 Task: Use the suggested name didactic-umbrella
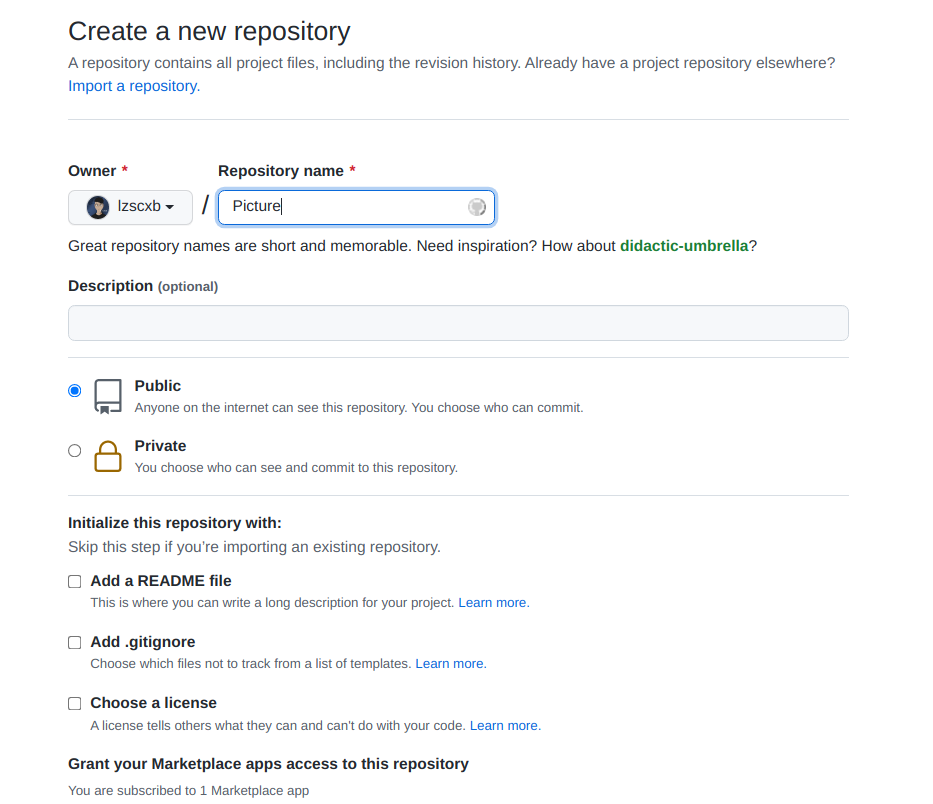pos(684,246)
